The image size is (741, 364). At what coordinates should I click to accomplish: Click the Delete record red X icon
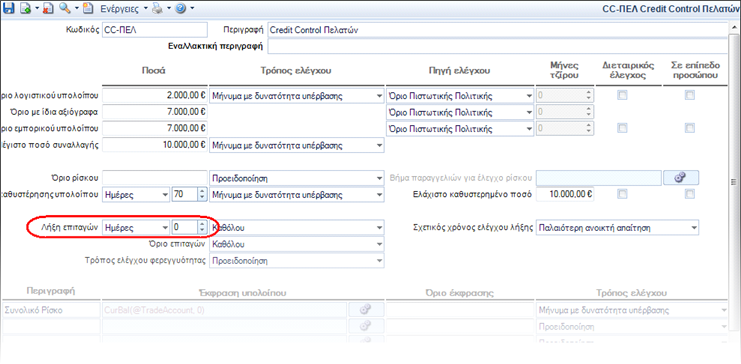(47, 8)
